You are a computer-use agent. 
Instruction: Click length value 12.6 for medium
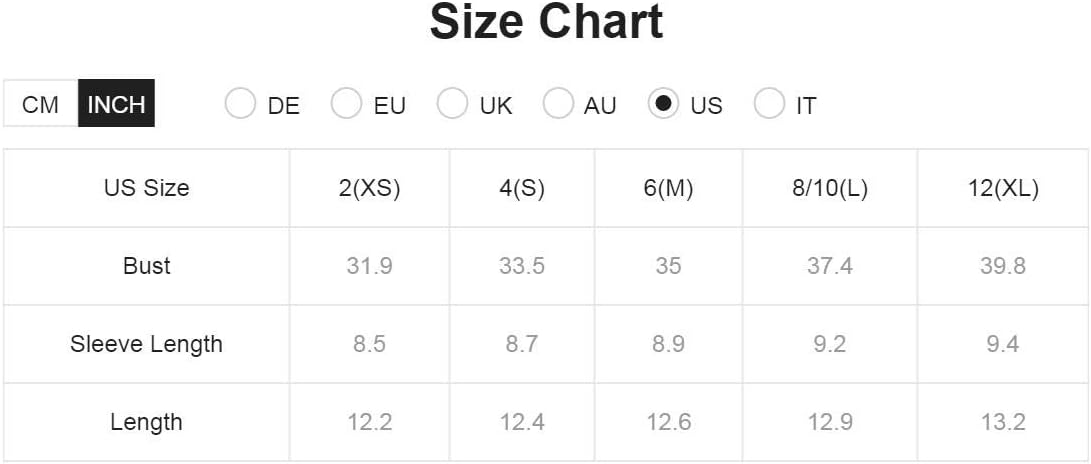pos(668,422)
